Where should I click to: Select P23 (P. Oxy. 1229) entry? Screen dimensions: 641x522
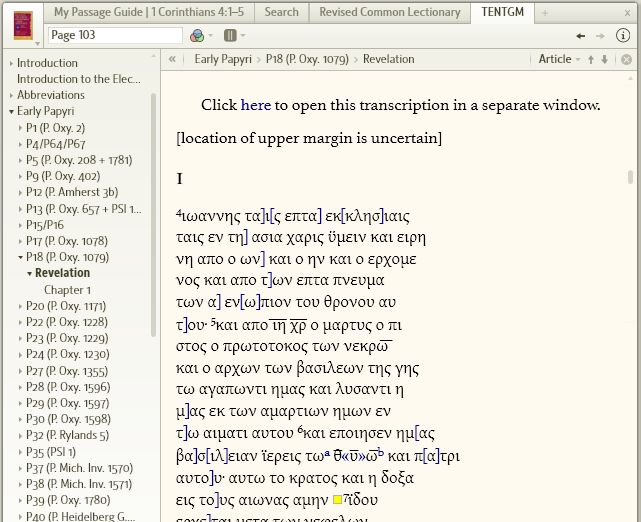click(67, 338)
